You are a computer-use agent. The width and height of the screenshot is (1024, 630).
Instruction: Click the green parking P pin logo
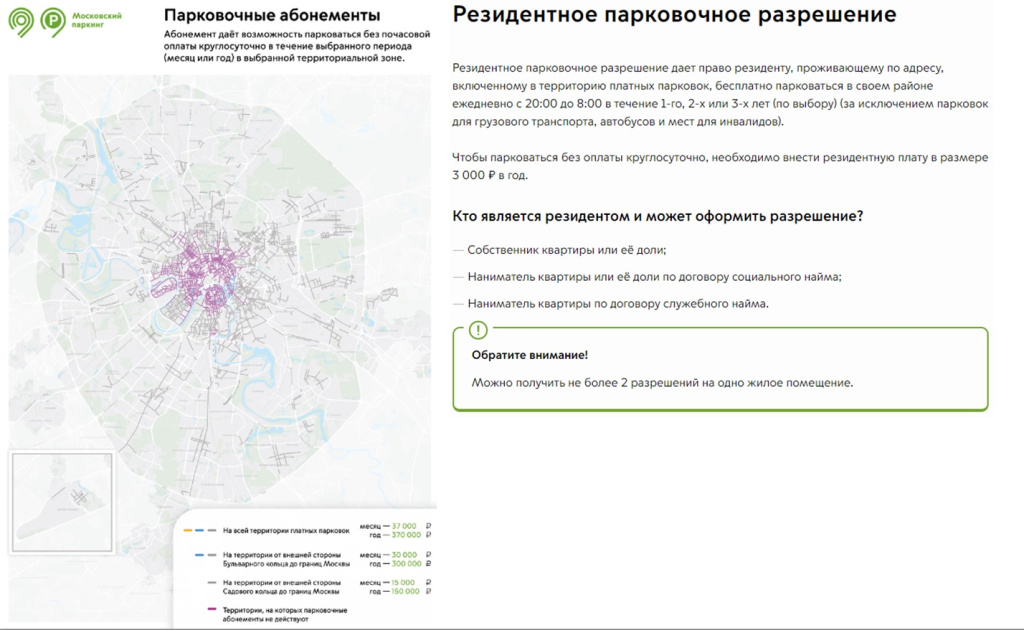53,22
